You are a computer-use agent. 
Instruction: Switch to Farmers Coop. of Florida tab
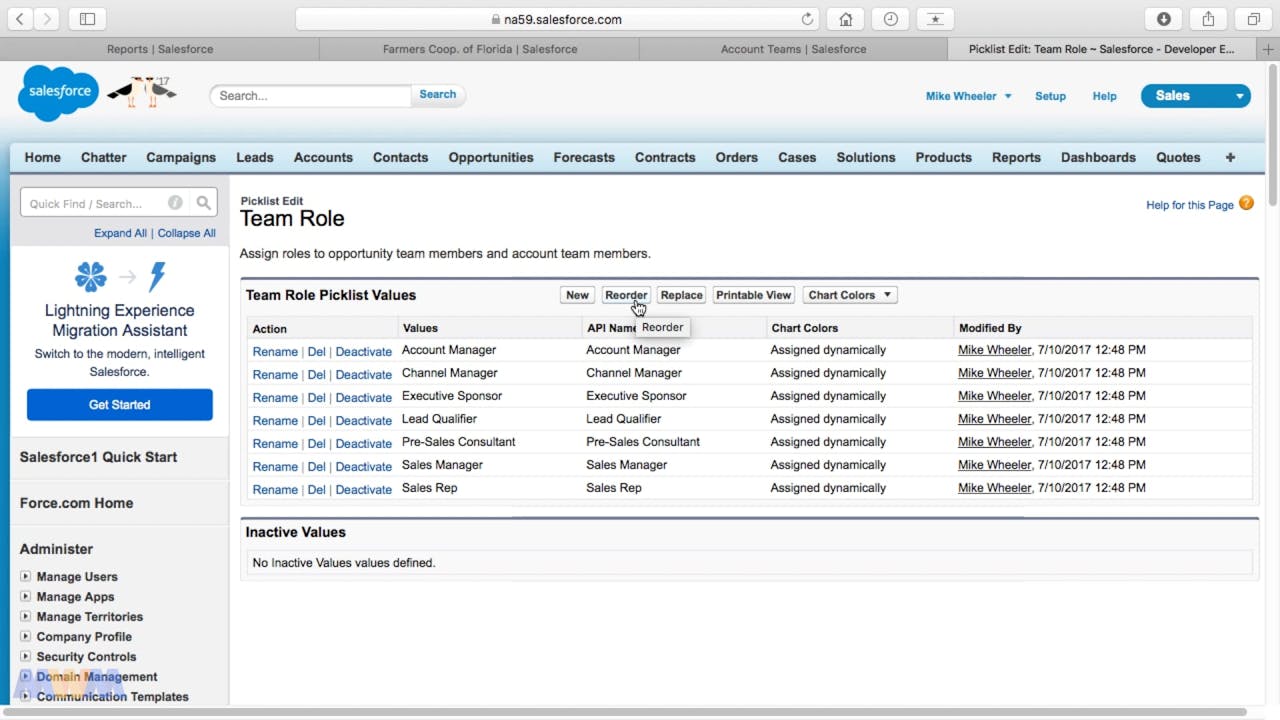point(480,49)
